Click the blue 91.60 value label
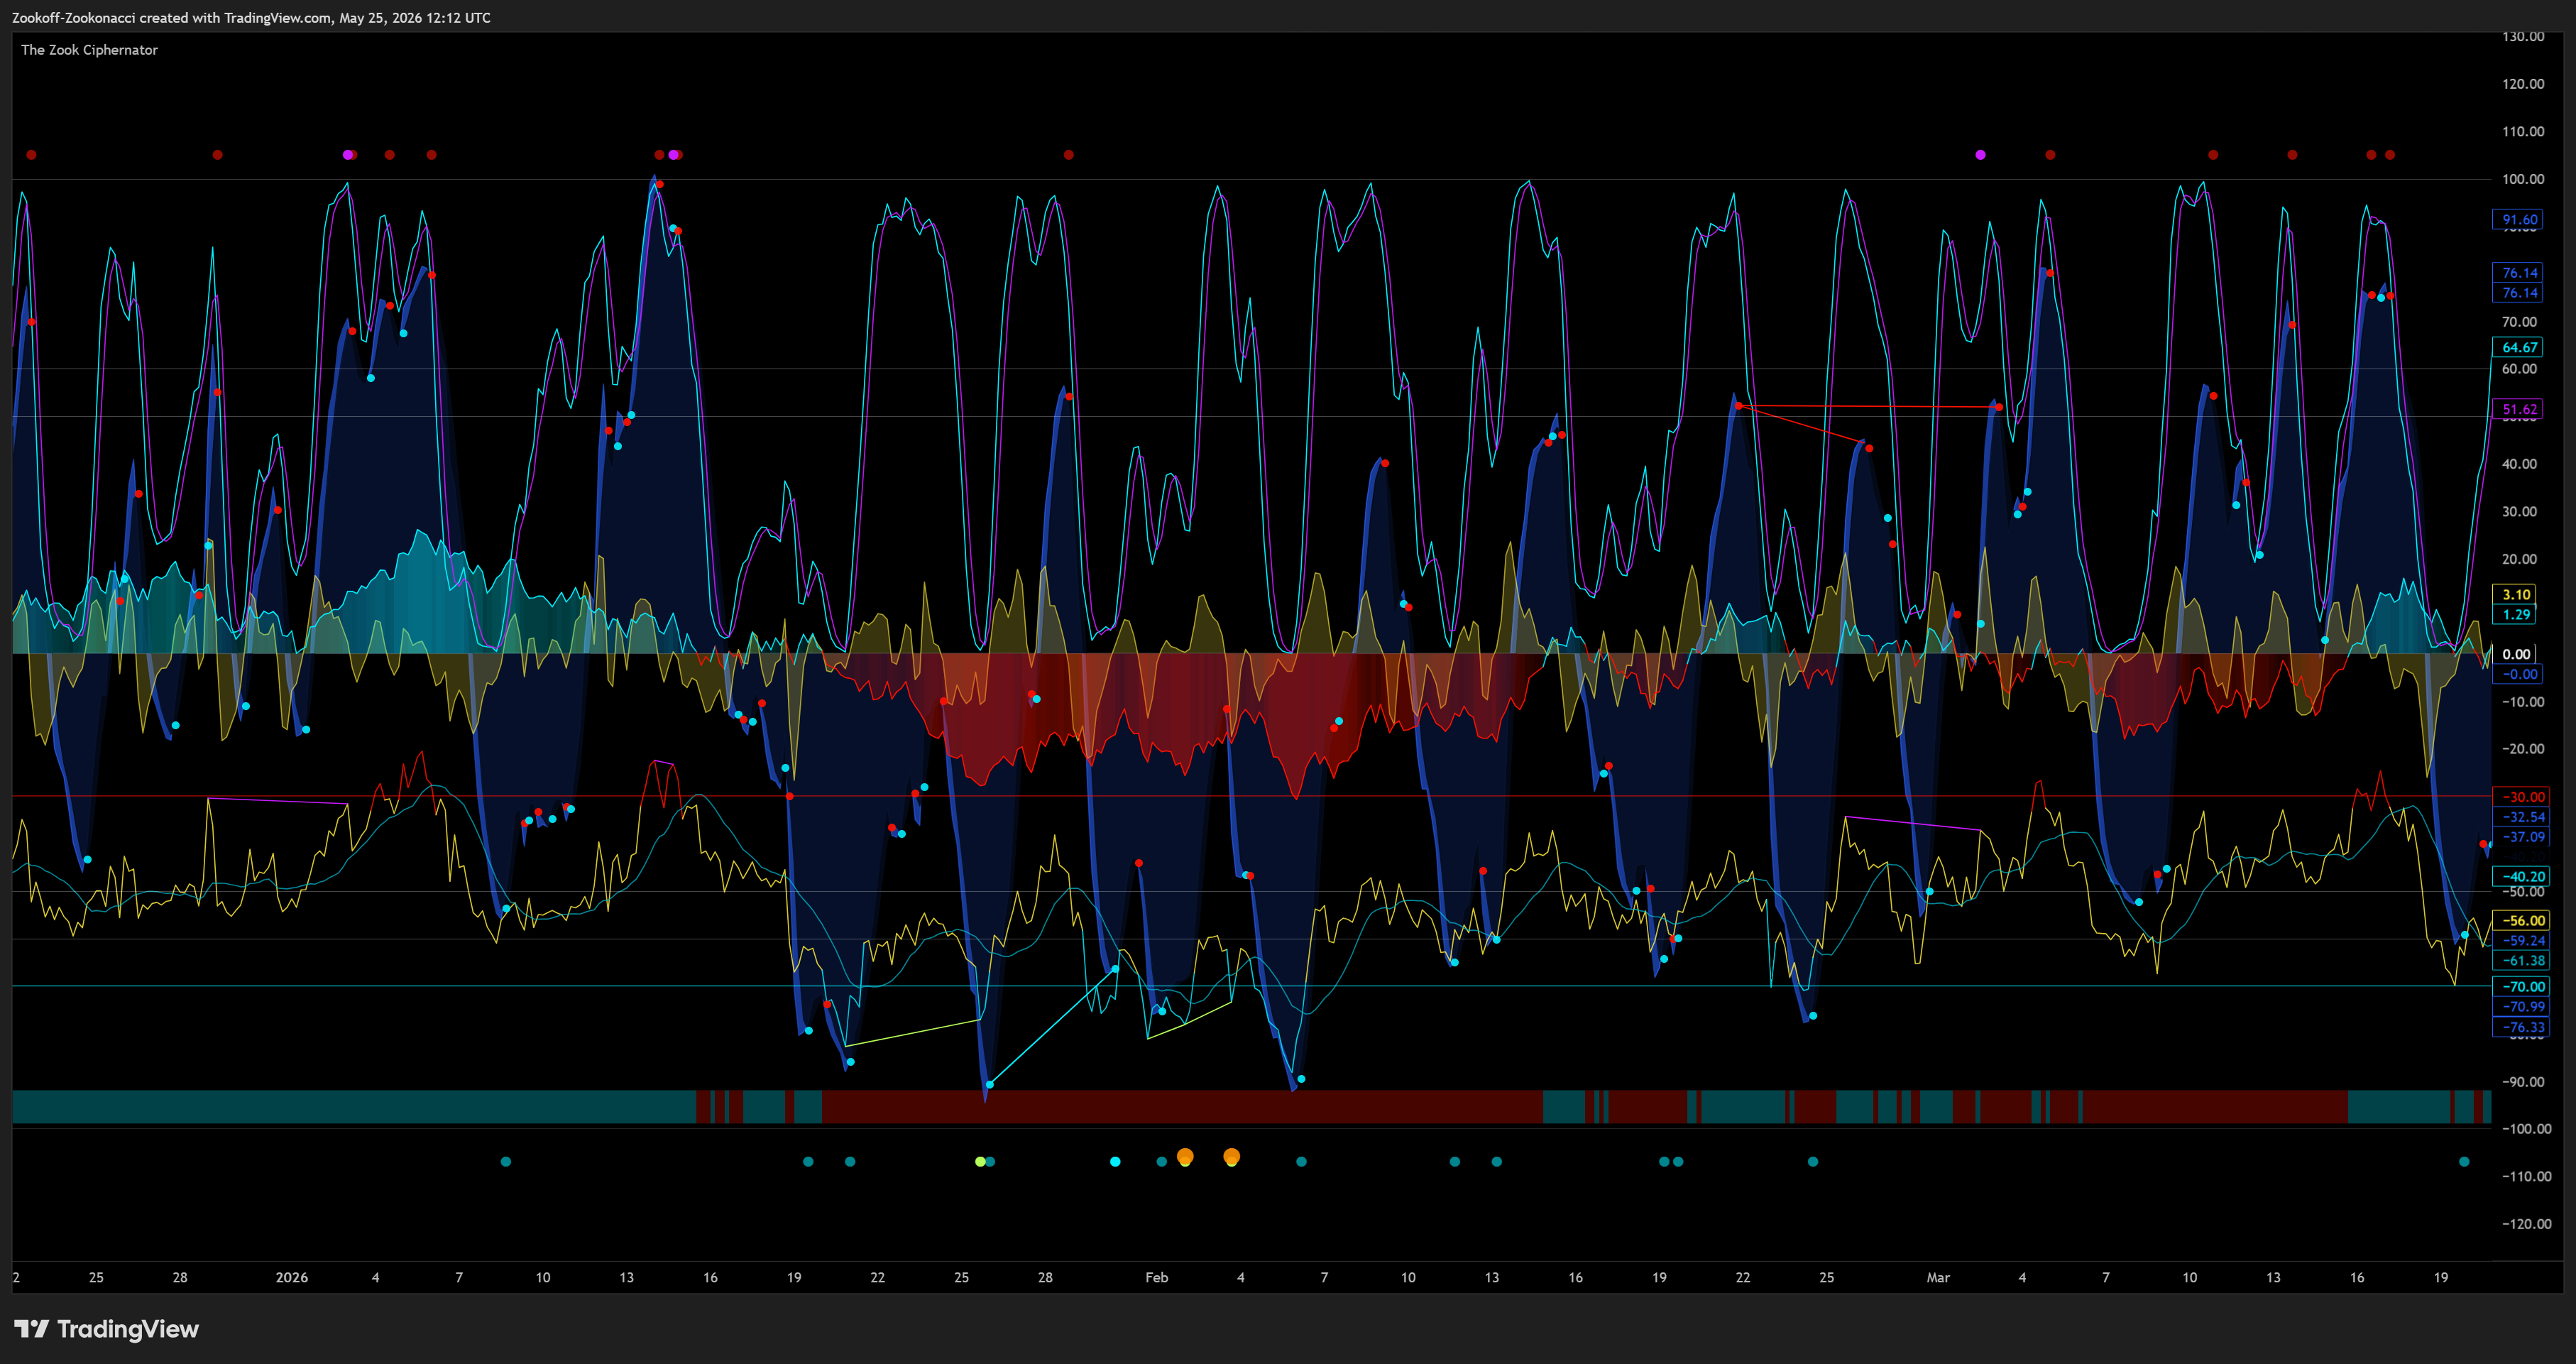Screen dimensions: 2576x1364 click(x=2519, y=220)
